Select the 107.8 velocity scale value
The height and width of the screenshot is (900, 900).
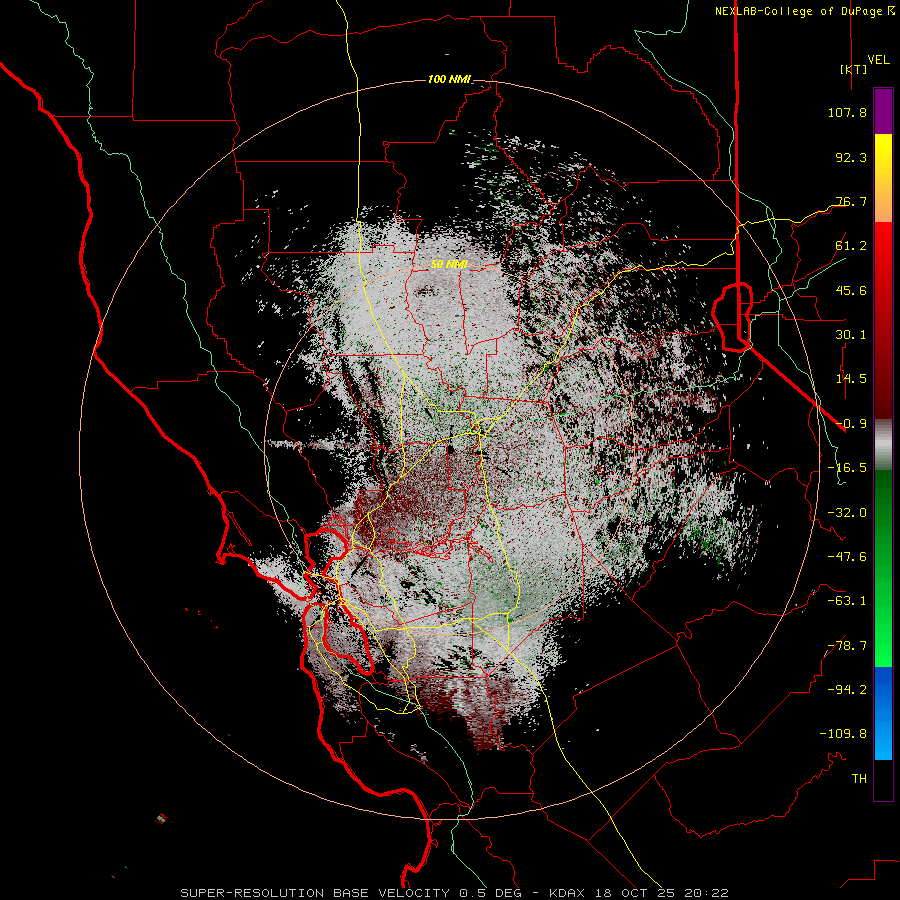click(847, 112)
